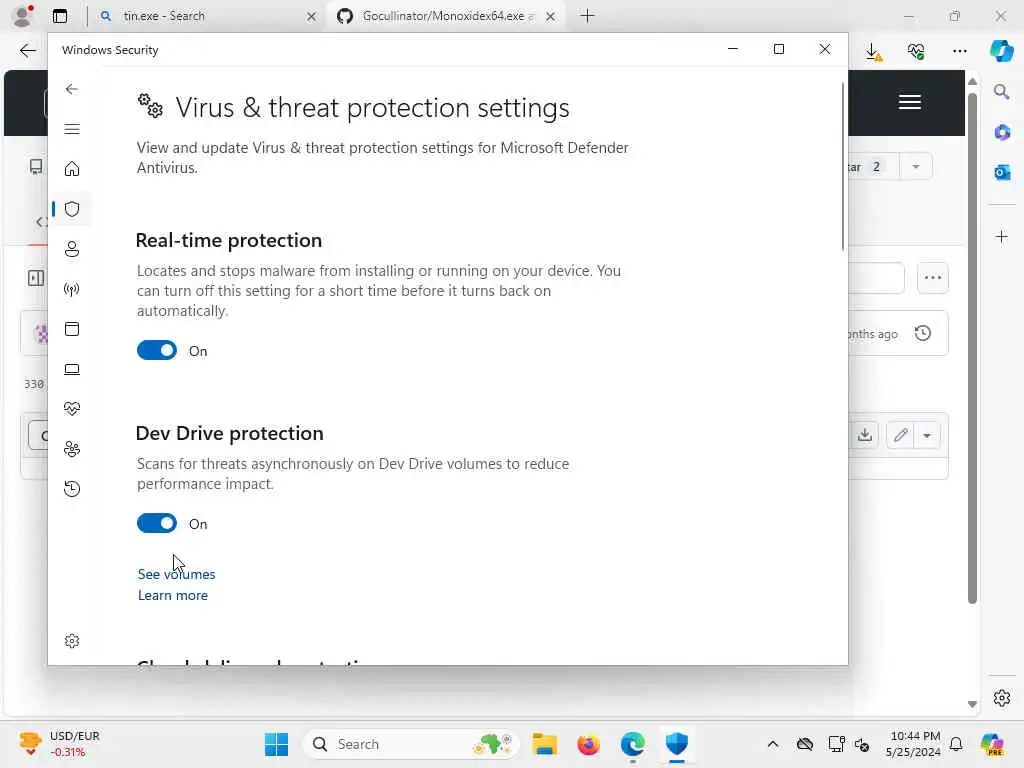The width and height of the screenshot is (1024, 768).
Task: Open GitHub file more options button
Action: (x=933, y=278)
